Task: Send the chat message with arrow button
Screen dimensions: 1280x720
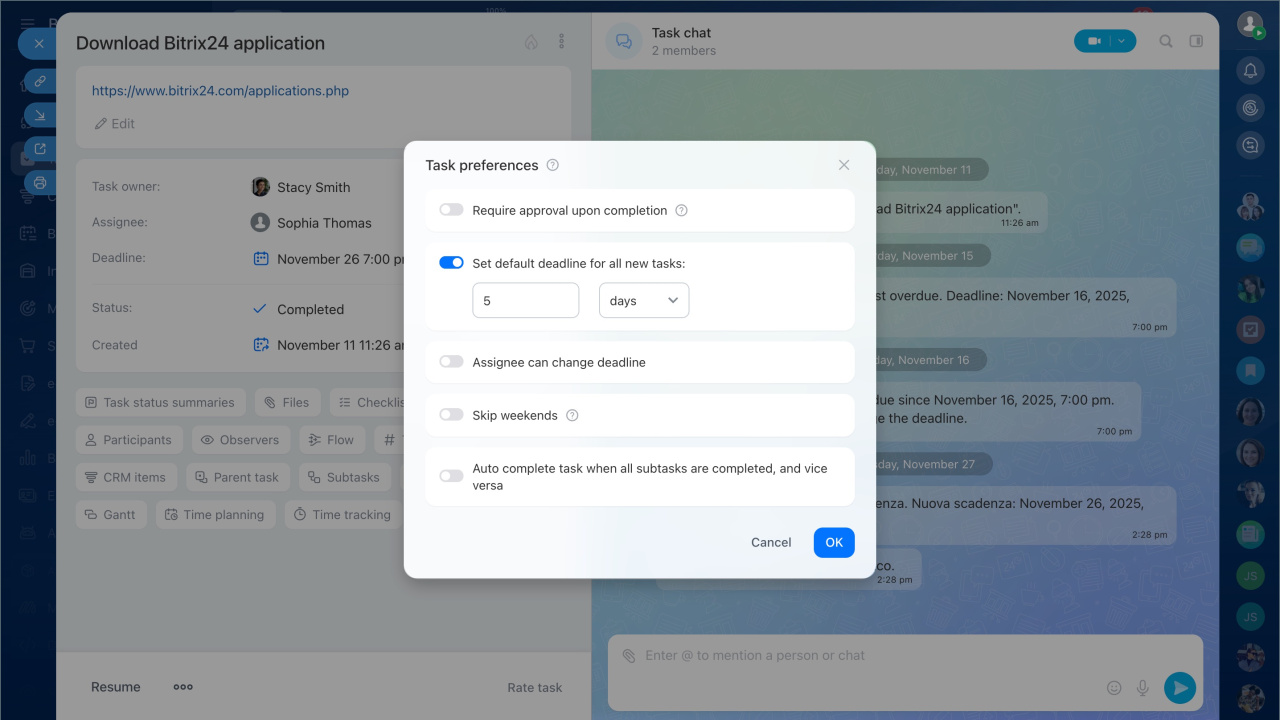Action: pos(1180,687)
